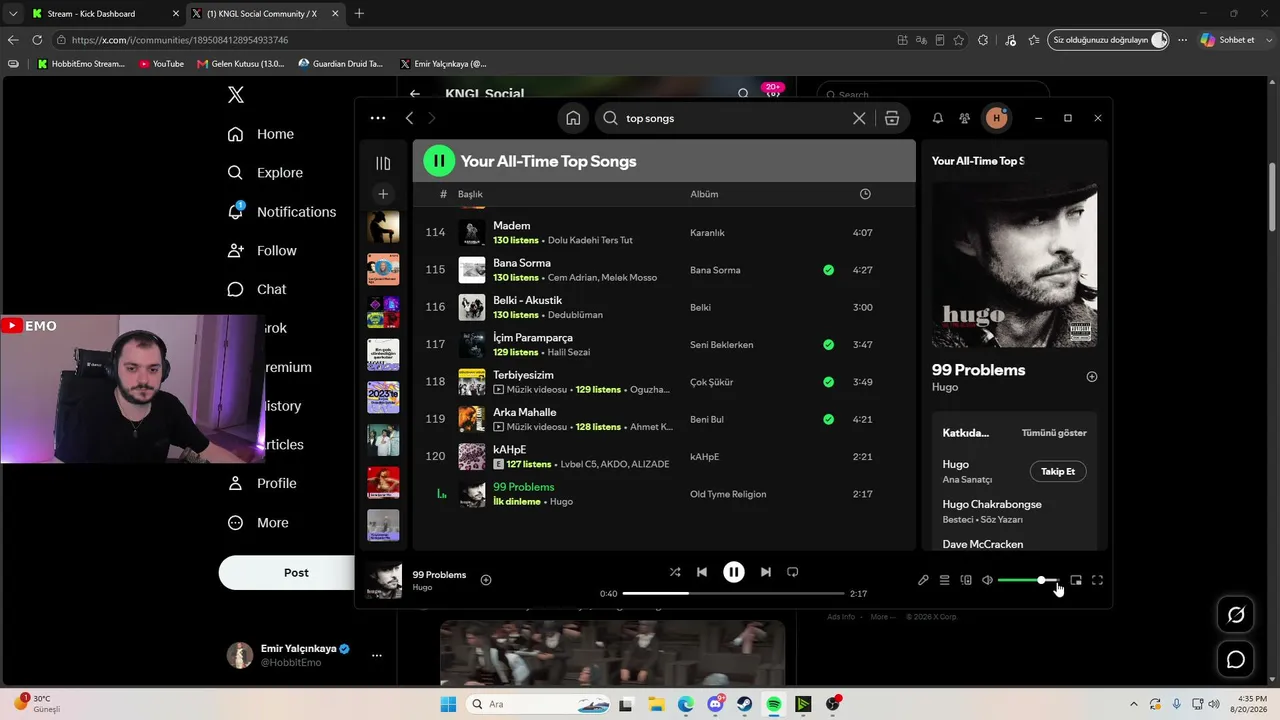This screenshot has height=720, width=1280.
Task: Open the YouTube bookmark
Action: tap(161, 64)
